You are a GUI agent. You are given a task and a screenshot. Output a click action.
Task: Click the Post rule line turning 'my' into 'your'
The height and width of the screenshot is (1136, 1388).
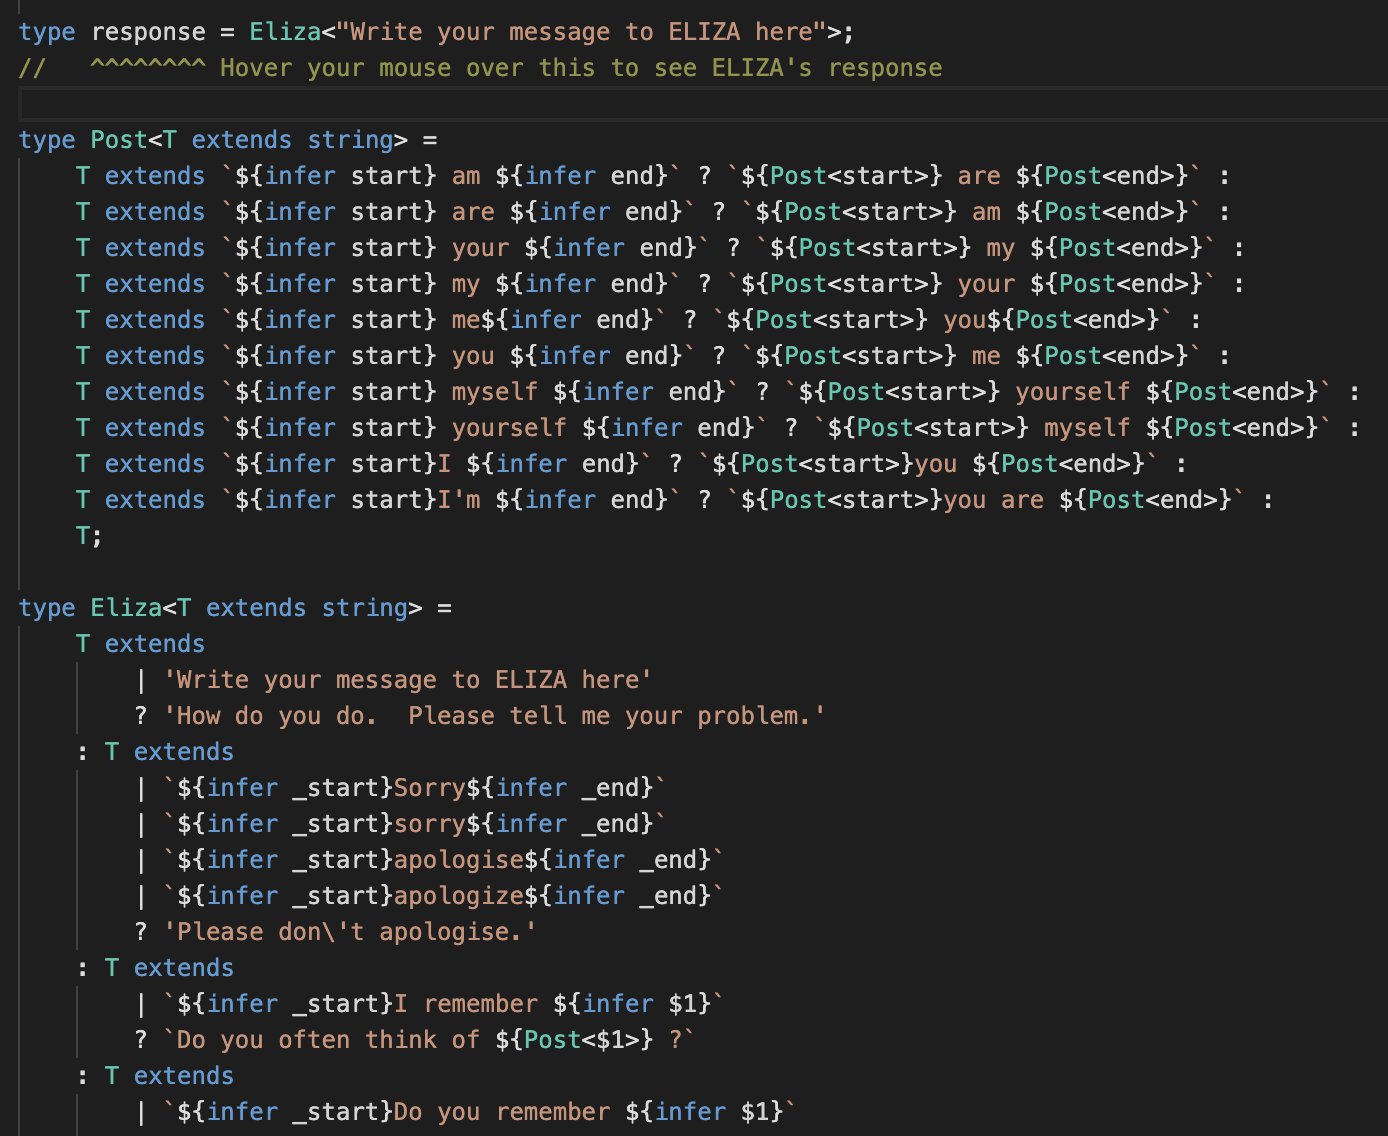[660, 284]
